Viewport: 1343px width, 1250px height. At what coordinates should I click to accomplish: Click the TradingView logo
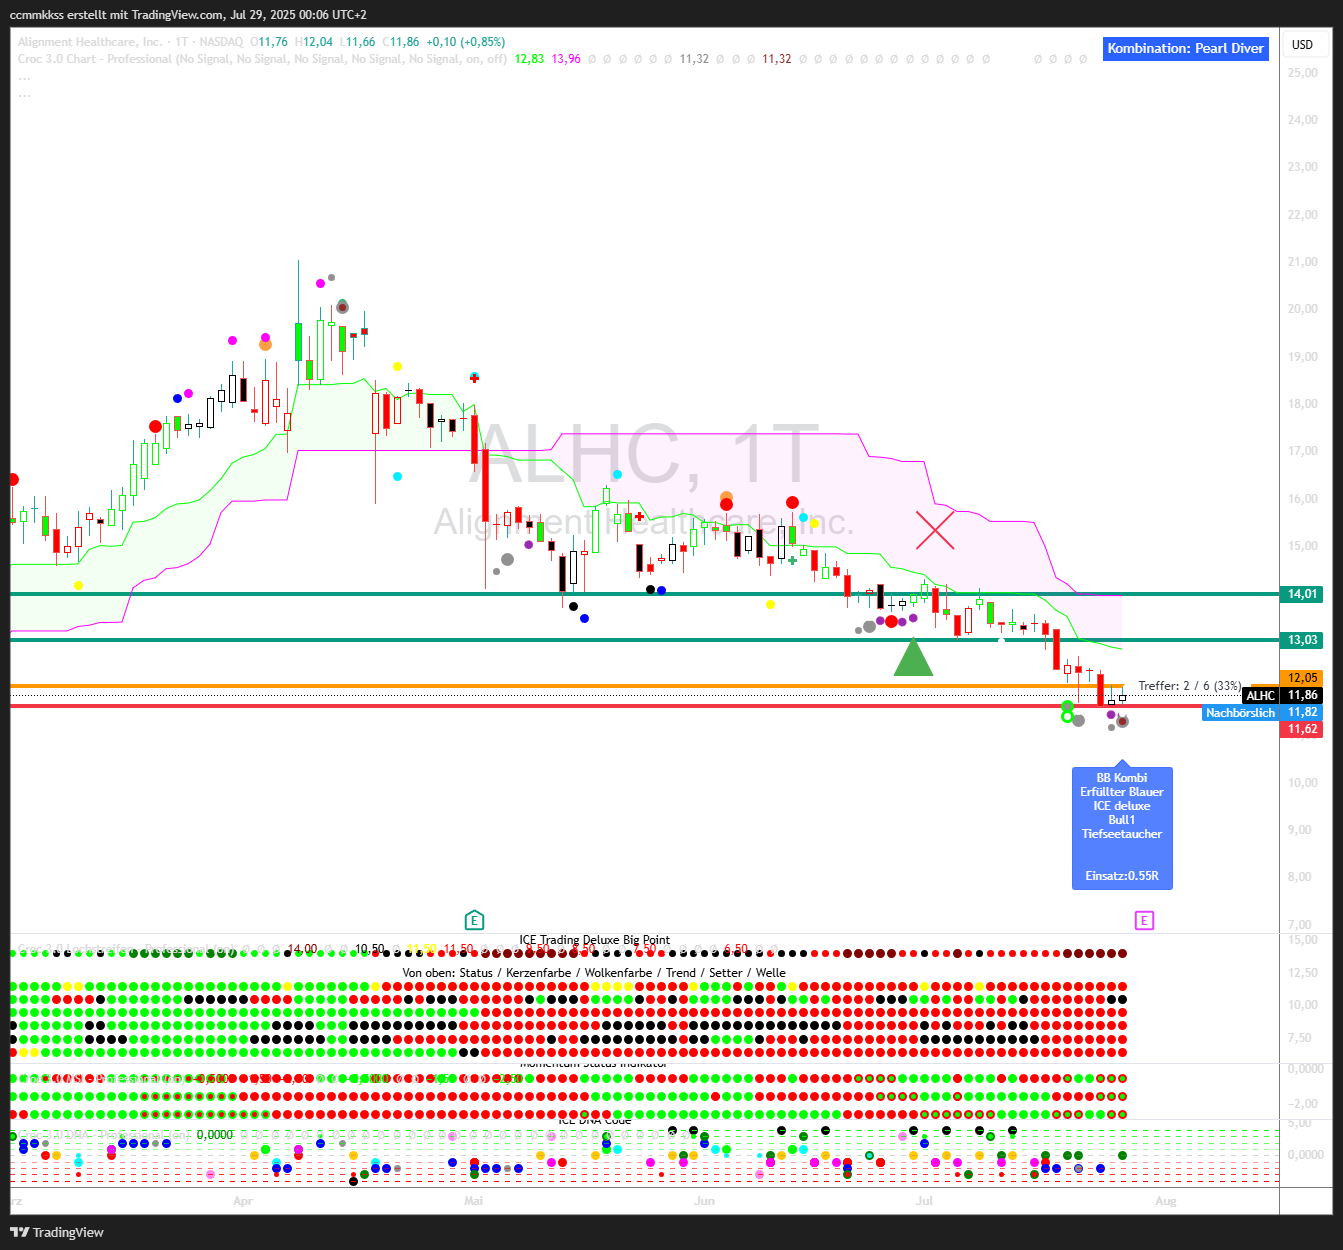click(x=57, y=1232)
